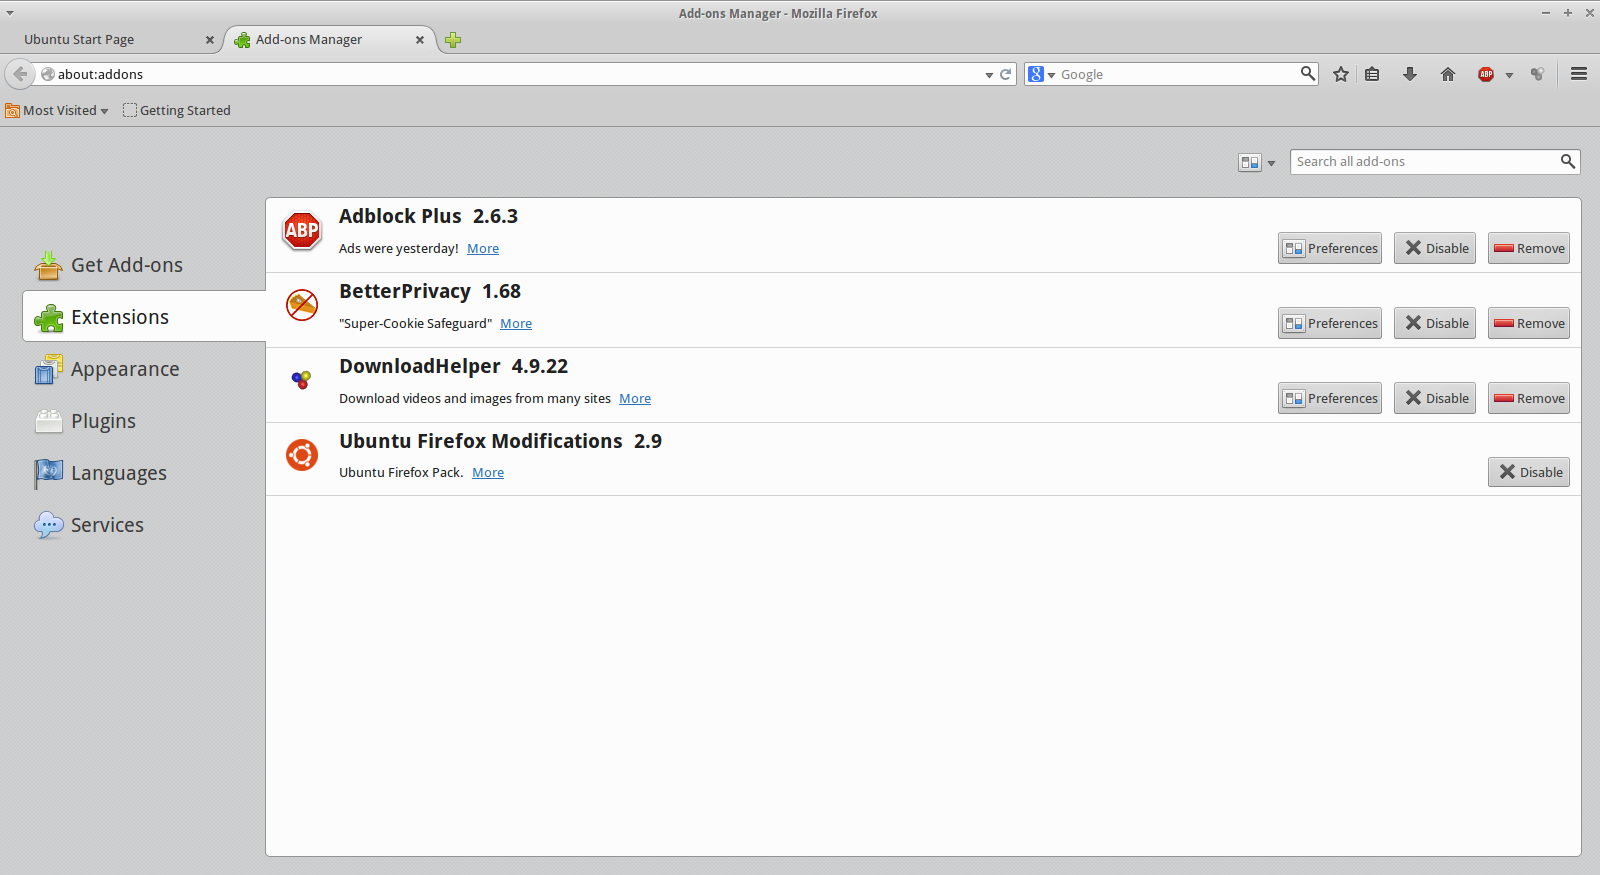The image size is (1600, 875).
Task: Click the Ubuntu Firefox Modifications logo icon
Action: click(301, 455)
